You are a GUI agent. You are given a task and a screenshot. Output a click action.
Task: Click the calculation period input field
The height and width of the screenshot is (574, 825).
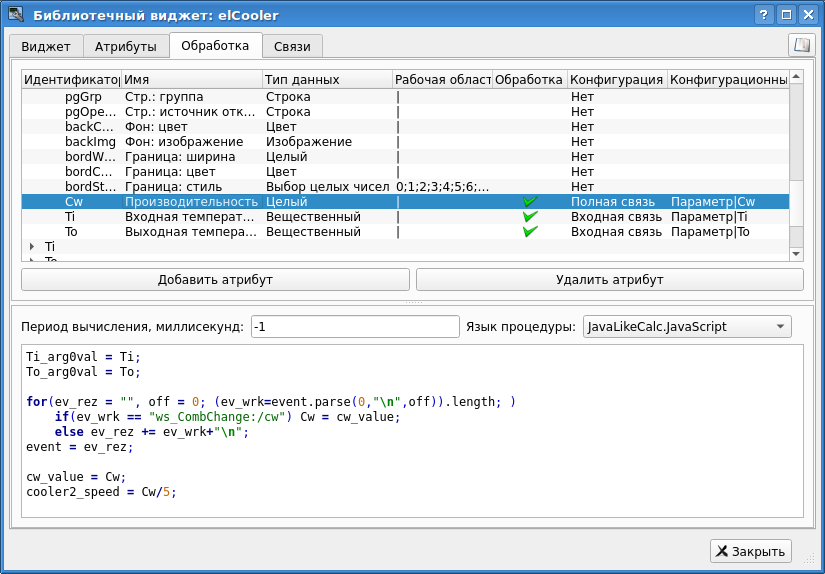355,327
